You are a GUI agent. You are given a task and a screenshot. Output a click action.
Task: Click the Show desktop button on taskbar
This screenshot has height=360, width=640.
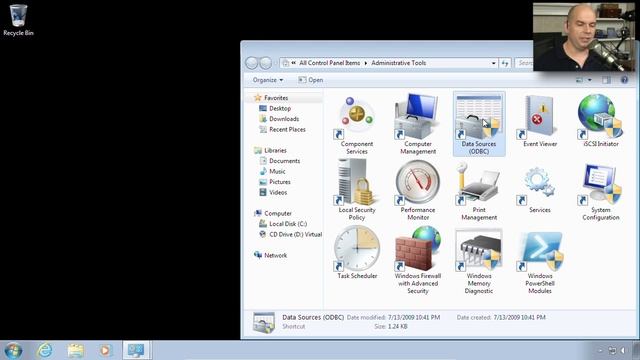point(636,351)
